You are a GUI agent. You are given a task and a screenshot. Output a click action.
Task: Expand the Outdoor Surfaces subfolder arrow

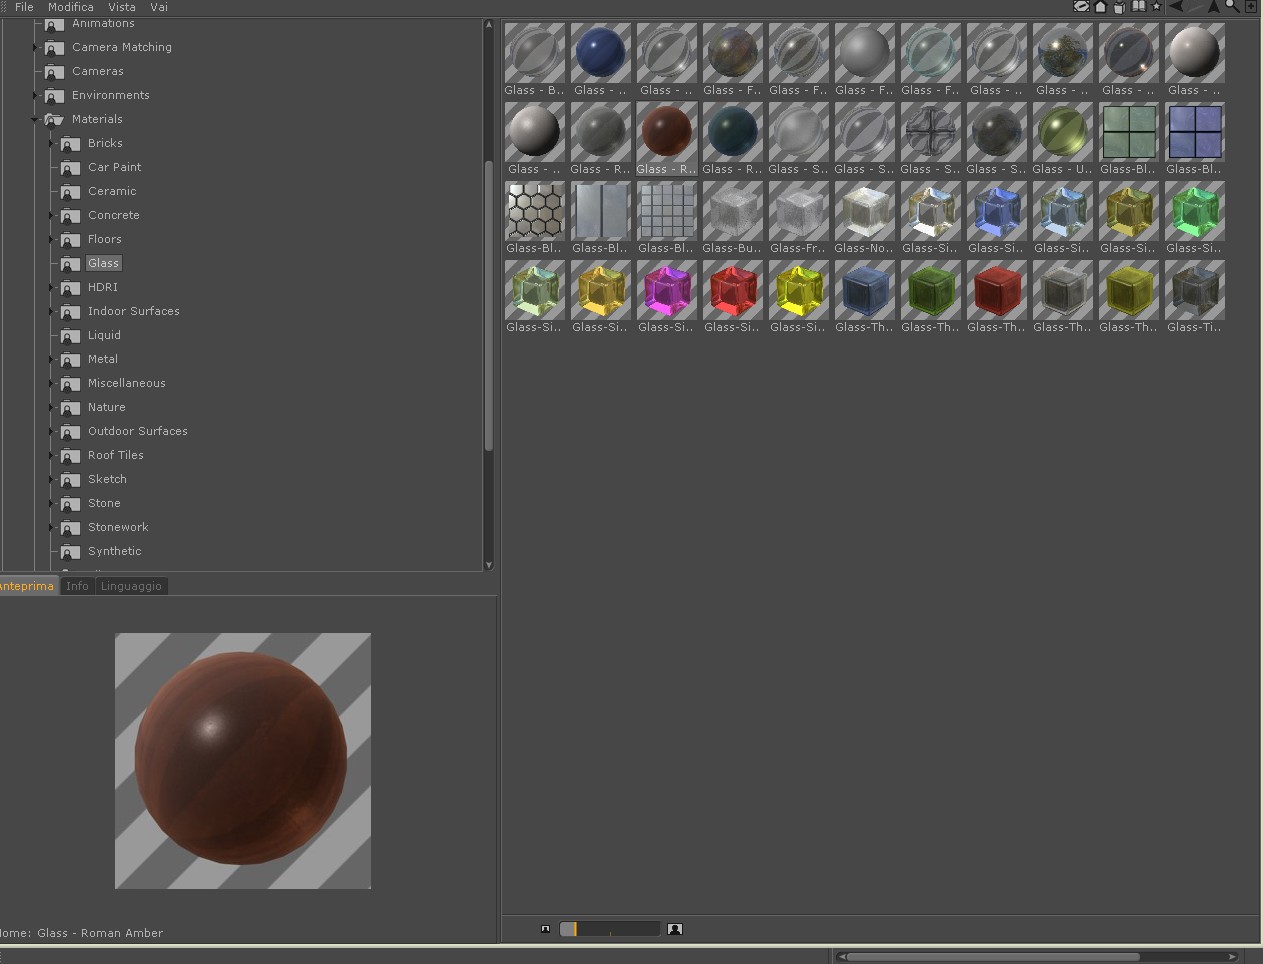(x=52, y=431)
